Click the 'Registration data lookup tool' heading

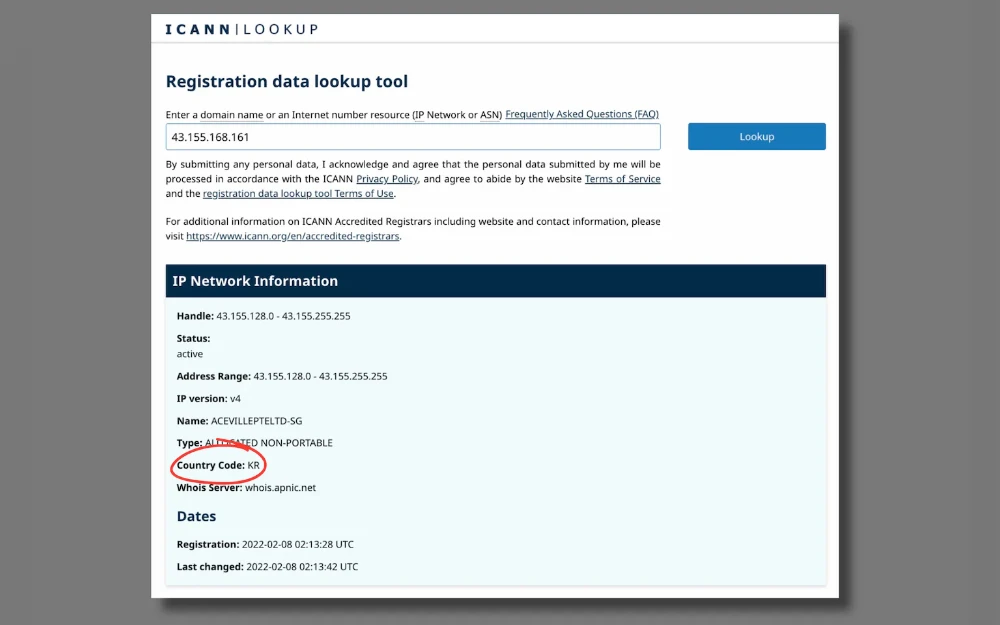tap(287, 82)
